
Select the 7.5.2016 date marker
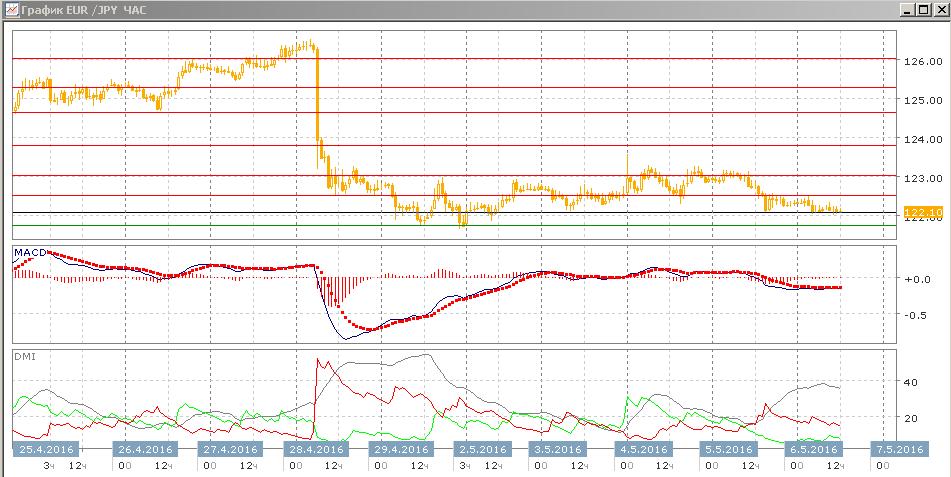(x=900, y=450)
